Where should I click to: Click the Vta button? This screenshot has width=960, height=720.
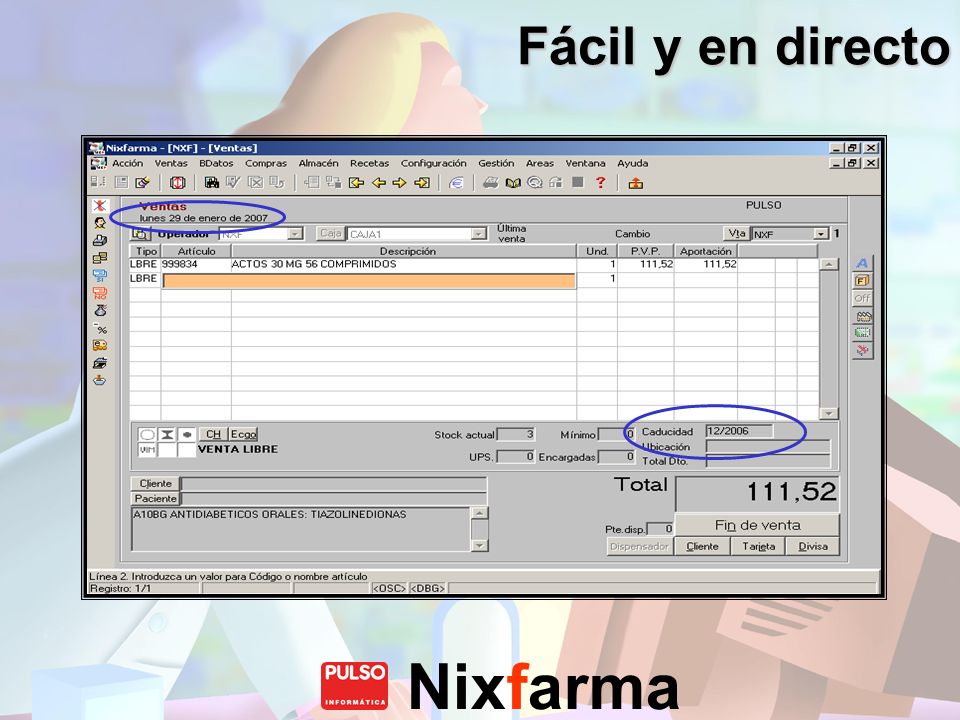coord(737,233)
